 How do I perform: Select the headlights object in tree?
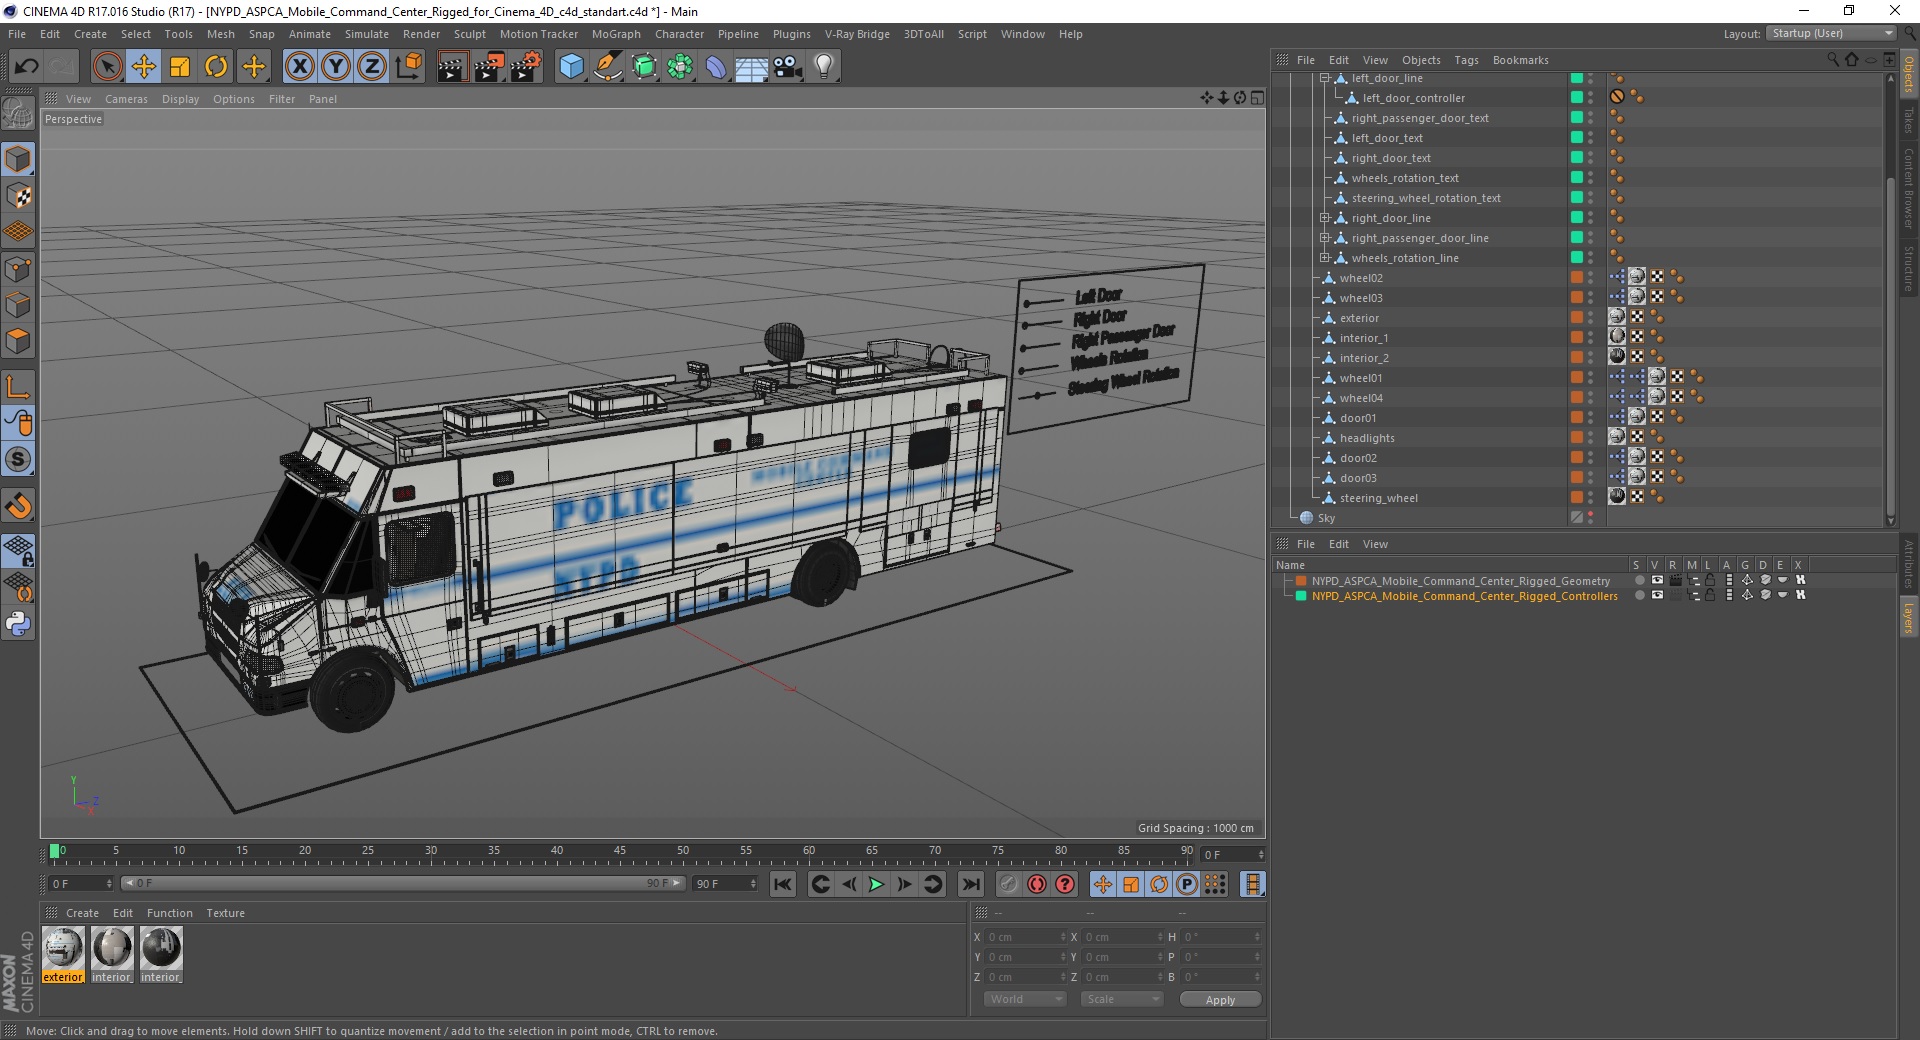tap(1367, 438)
